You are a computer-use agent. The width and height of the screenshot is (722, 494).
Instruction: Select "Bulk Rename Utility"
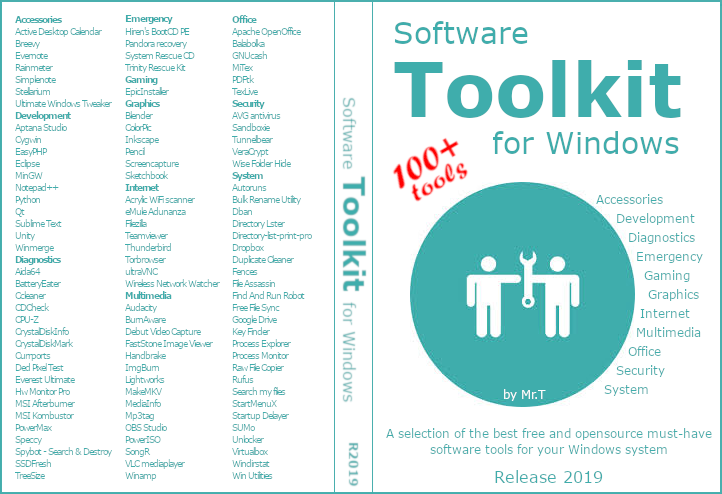coord(267,200)
